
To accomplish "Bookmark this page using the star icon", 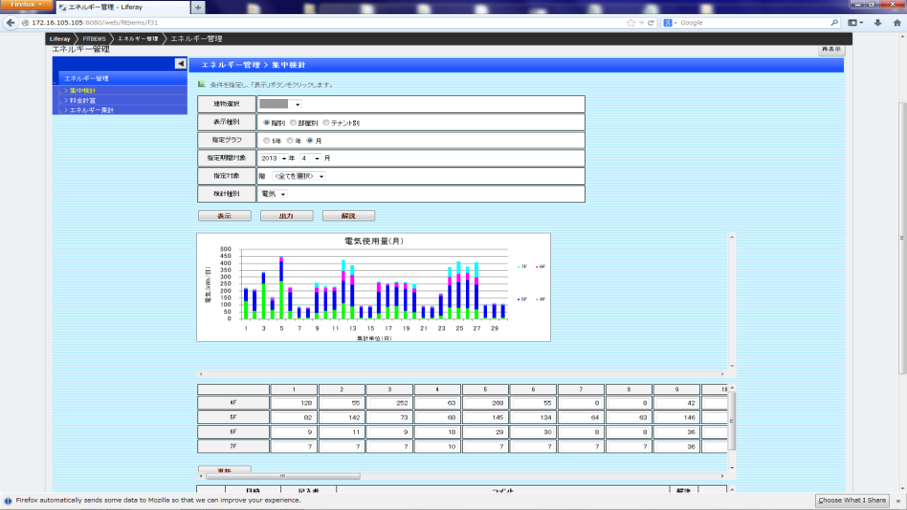I will [x=631, y=22].
